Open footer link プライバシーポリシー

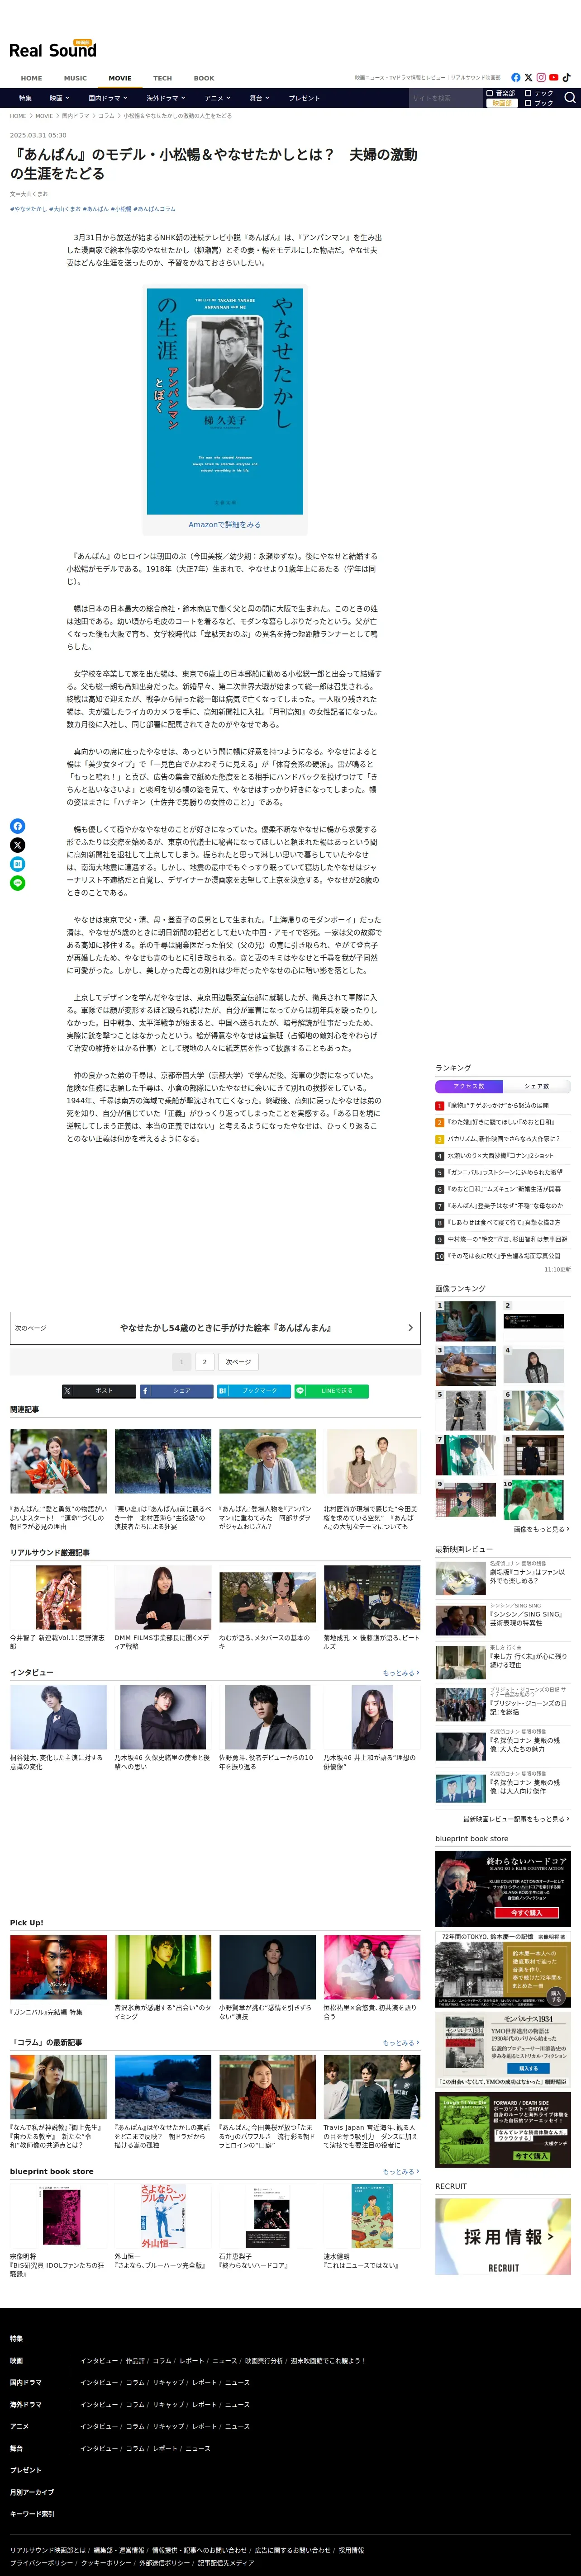coord(41,2563)
